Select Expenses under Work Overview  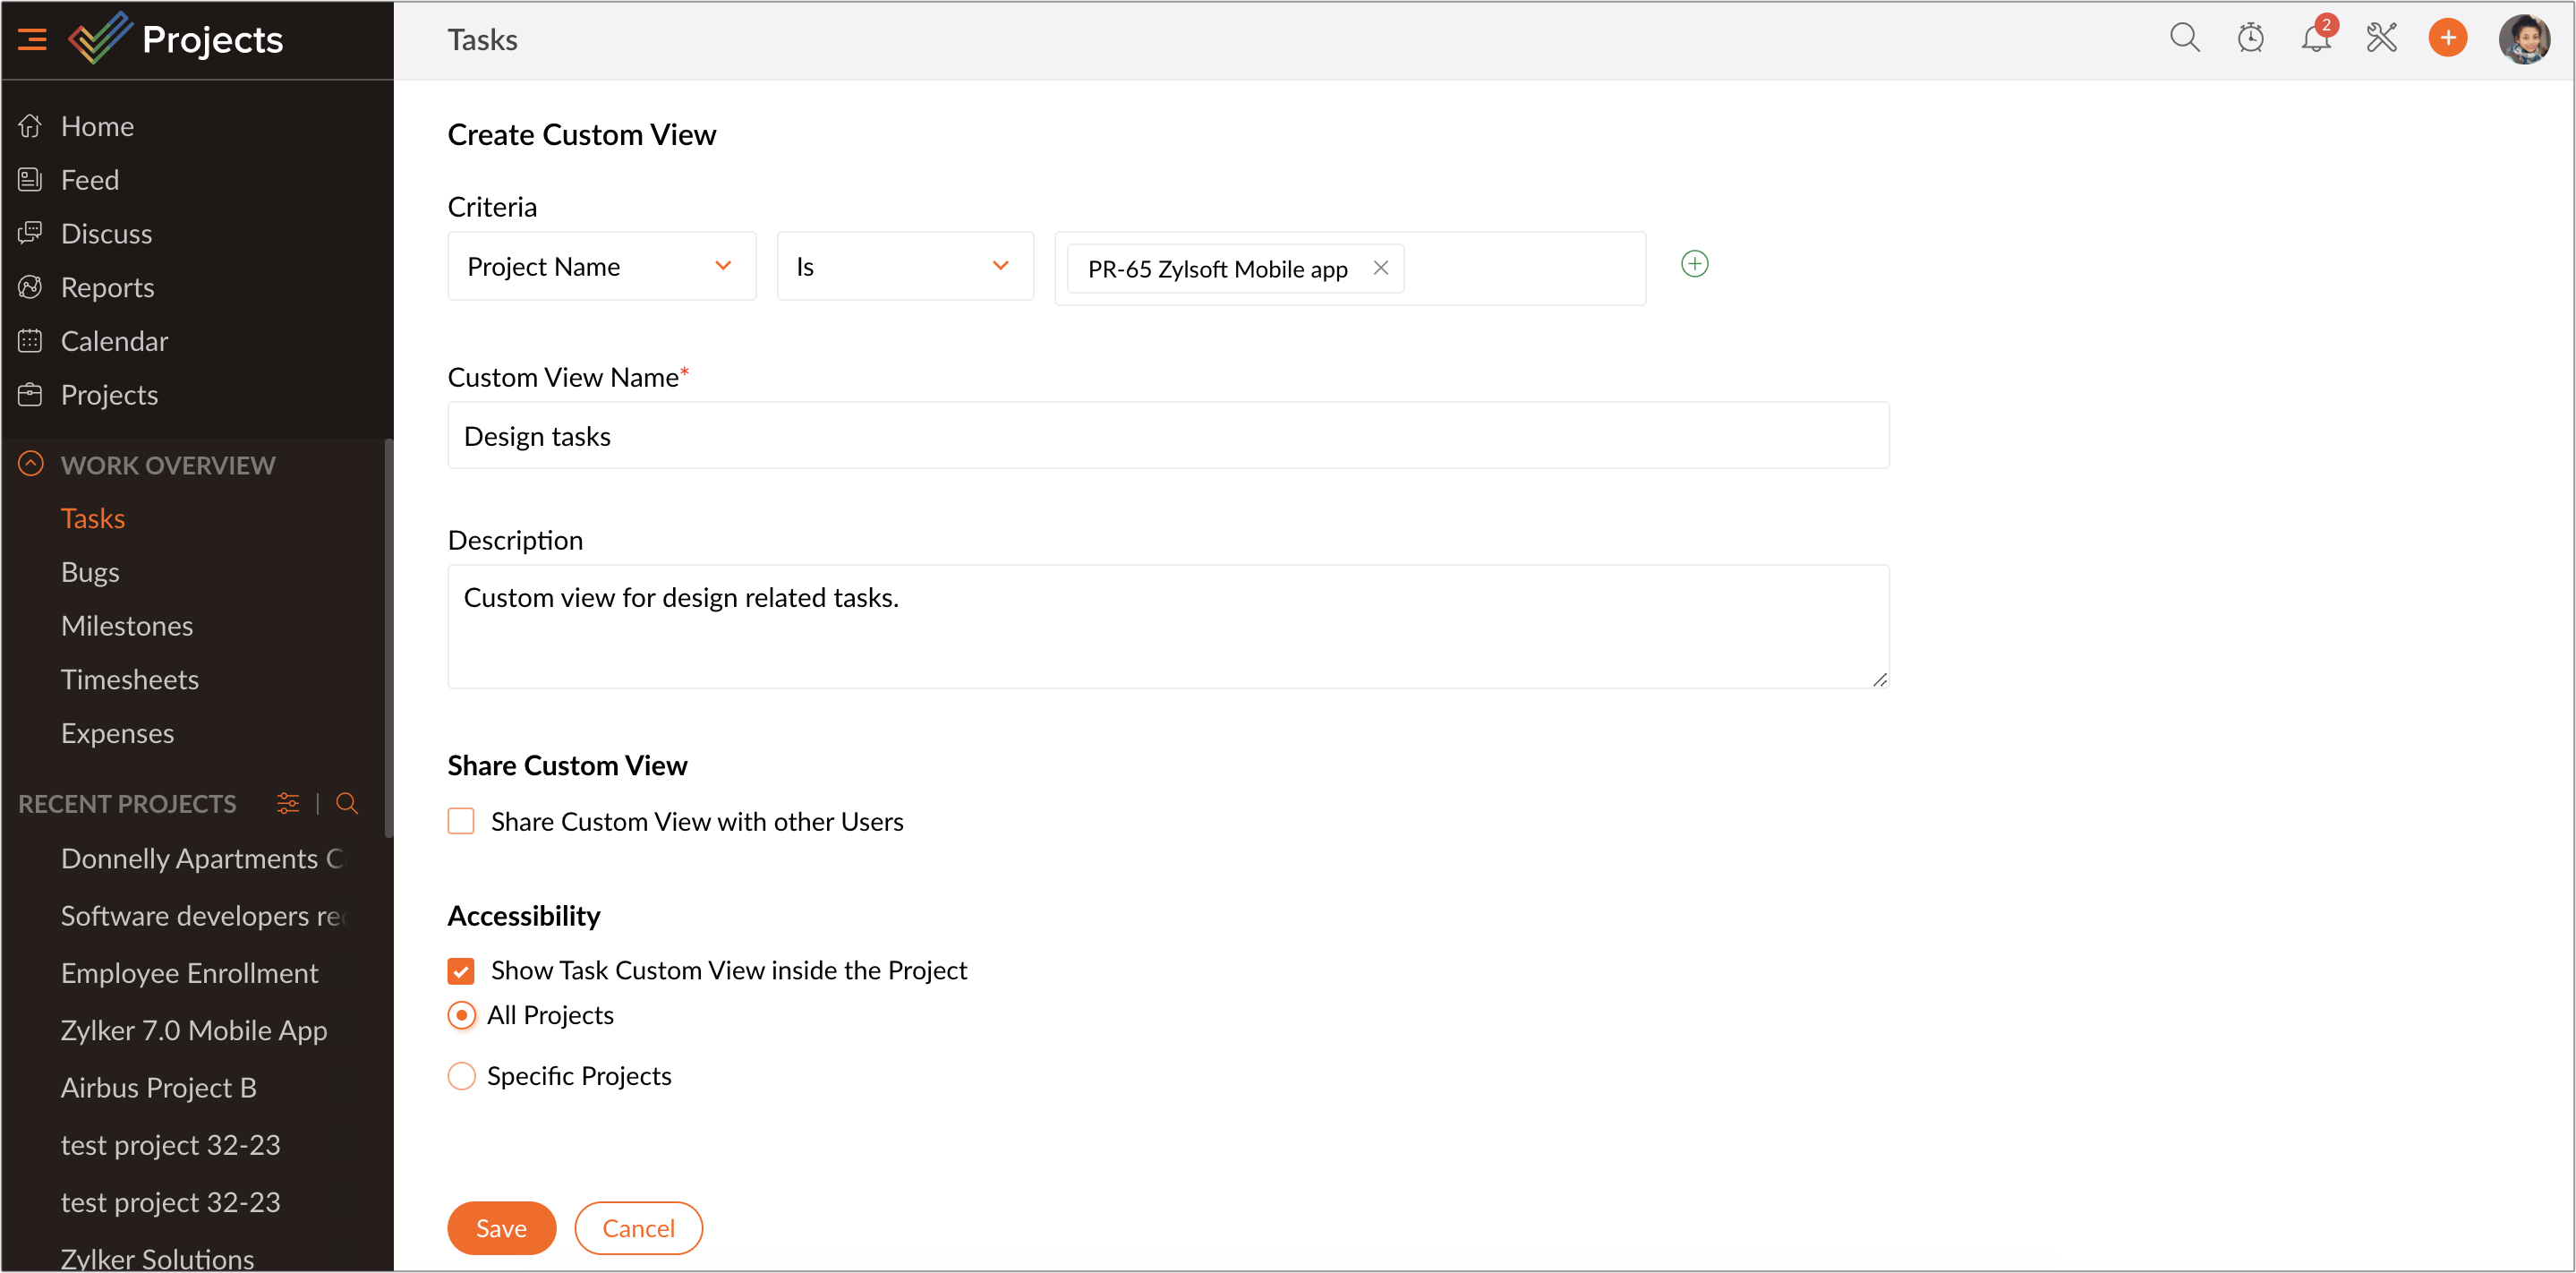coord(117,733)
